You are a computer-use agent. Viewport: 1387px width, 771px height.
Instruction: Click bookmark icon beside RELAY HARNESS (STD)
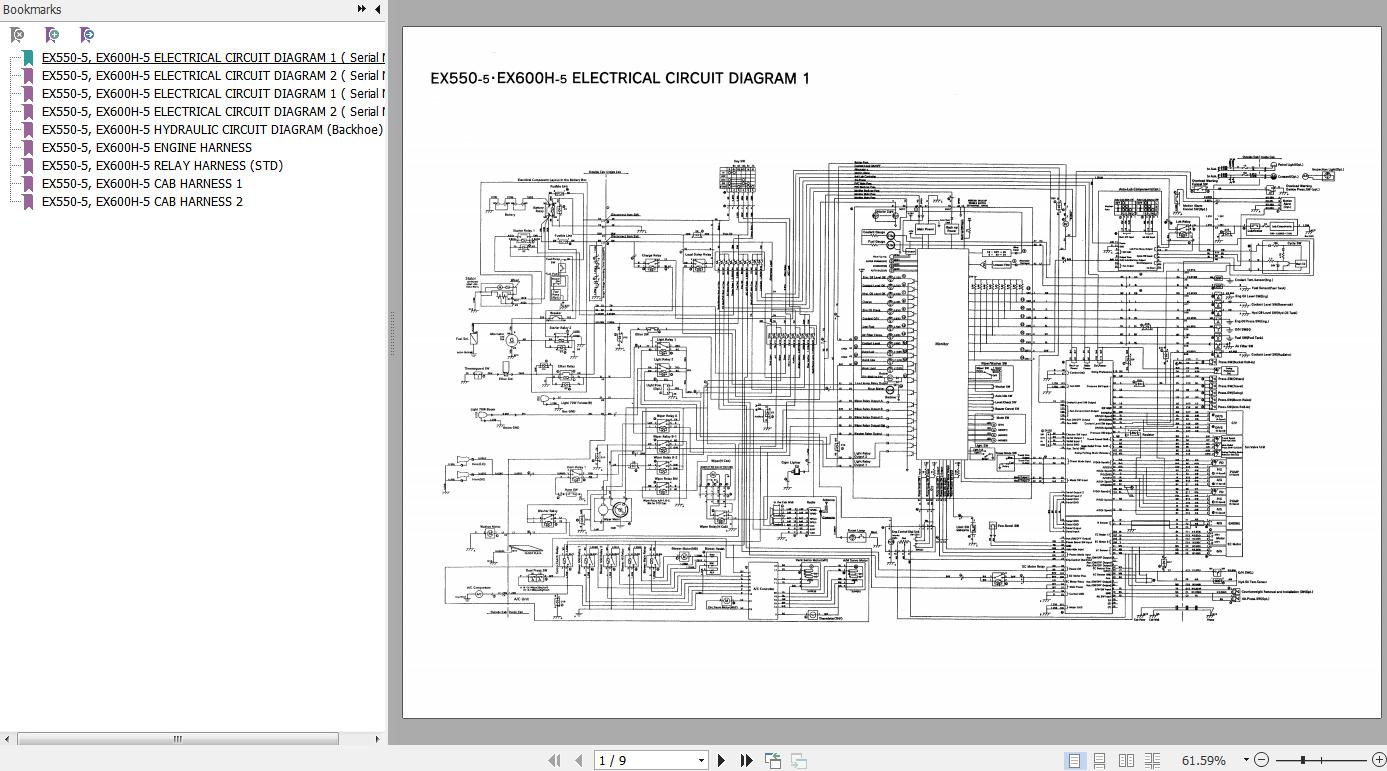(x=28, y=166)
